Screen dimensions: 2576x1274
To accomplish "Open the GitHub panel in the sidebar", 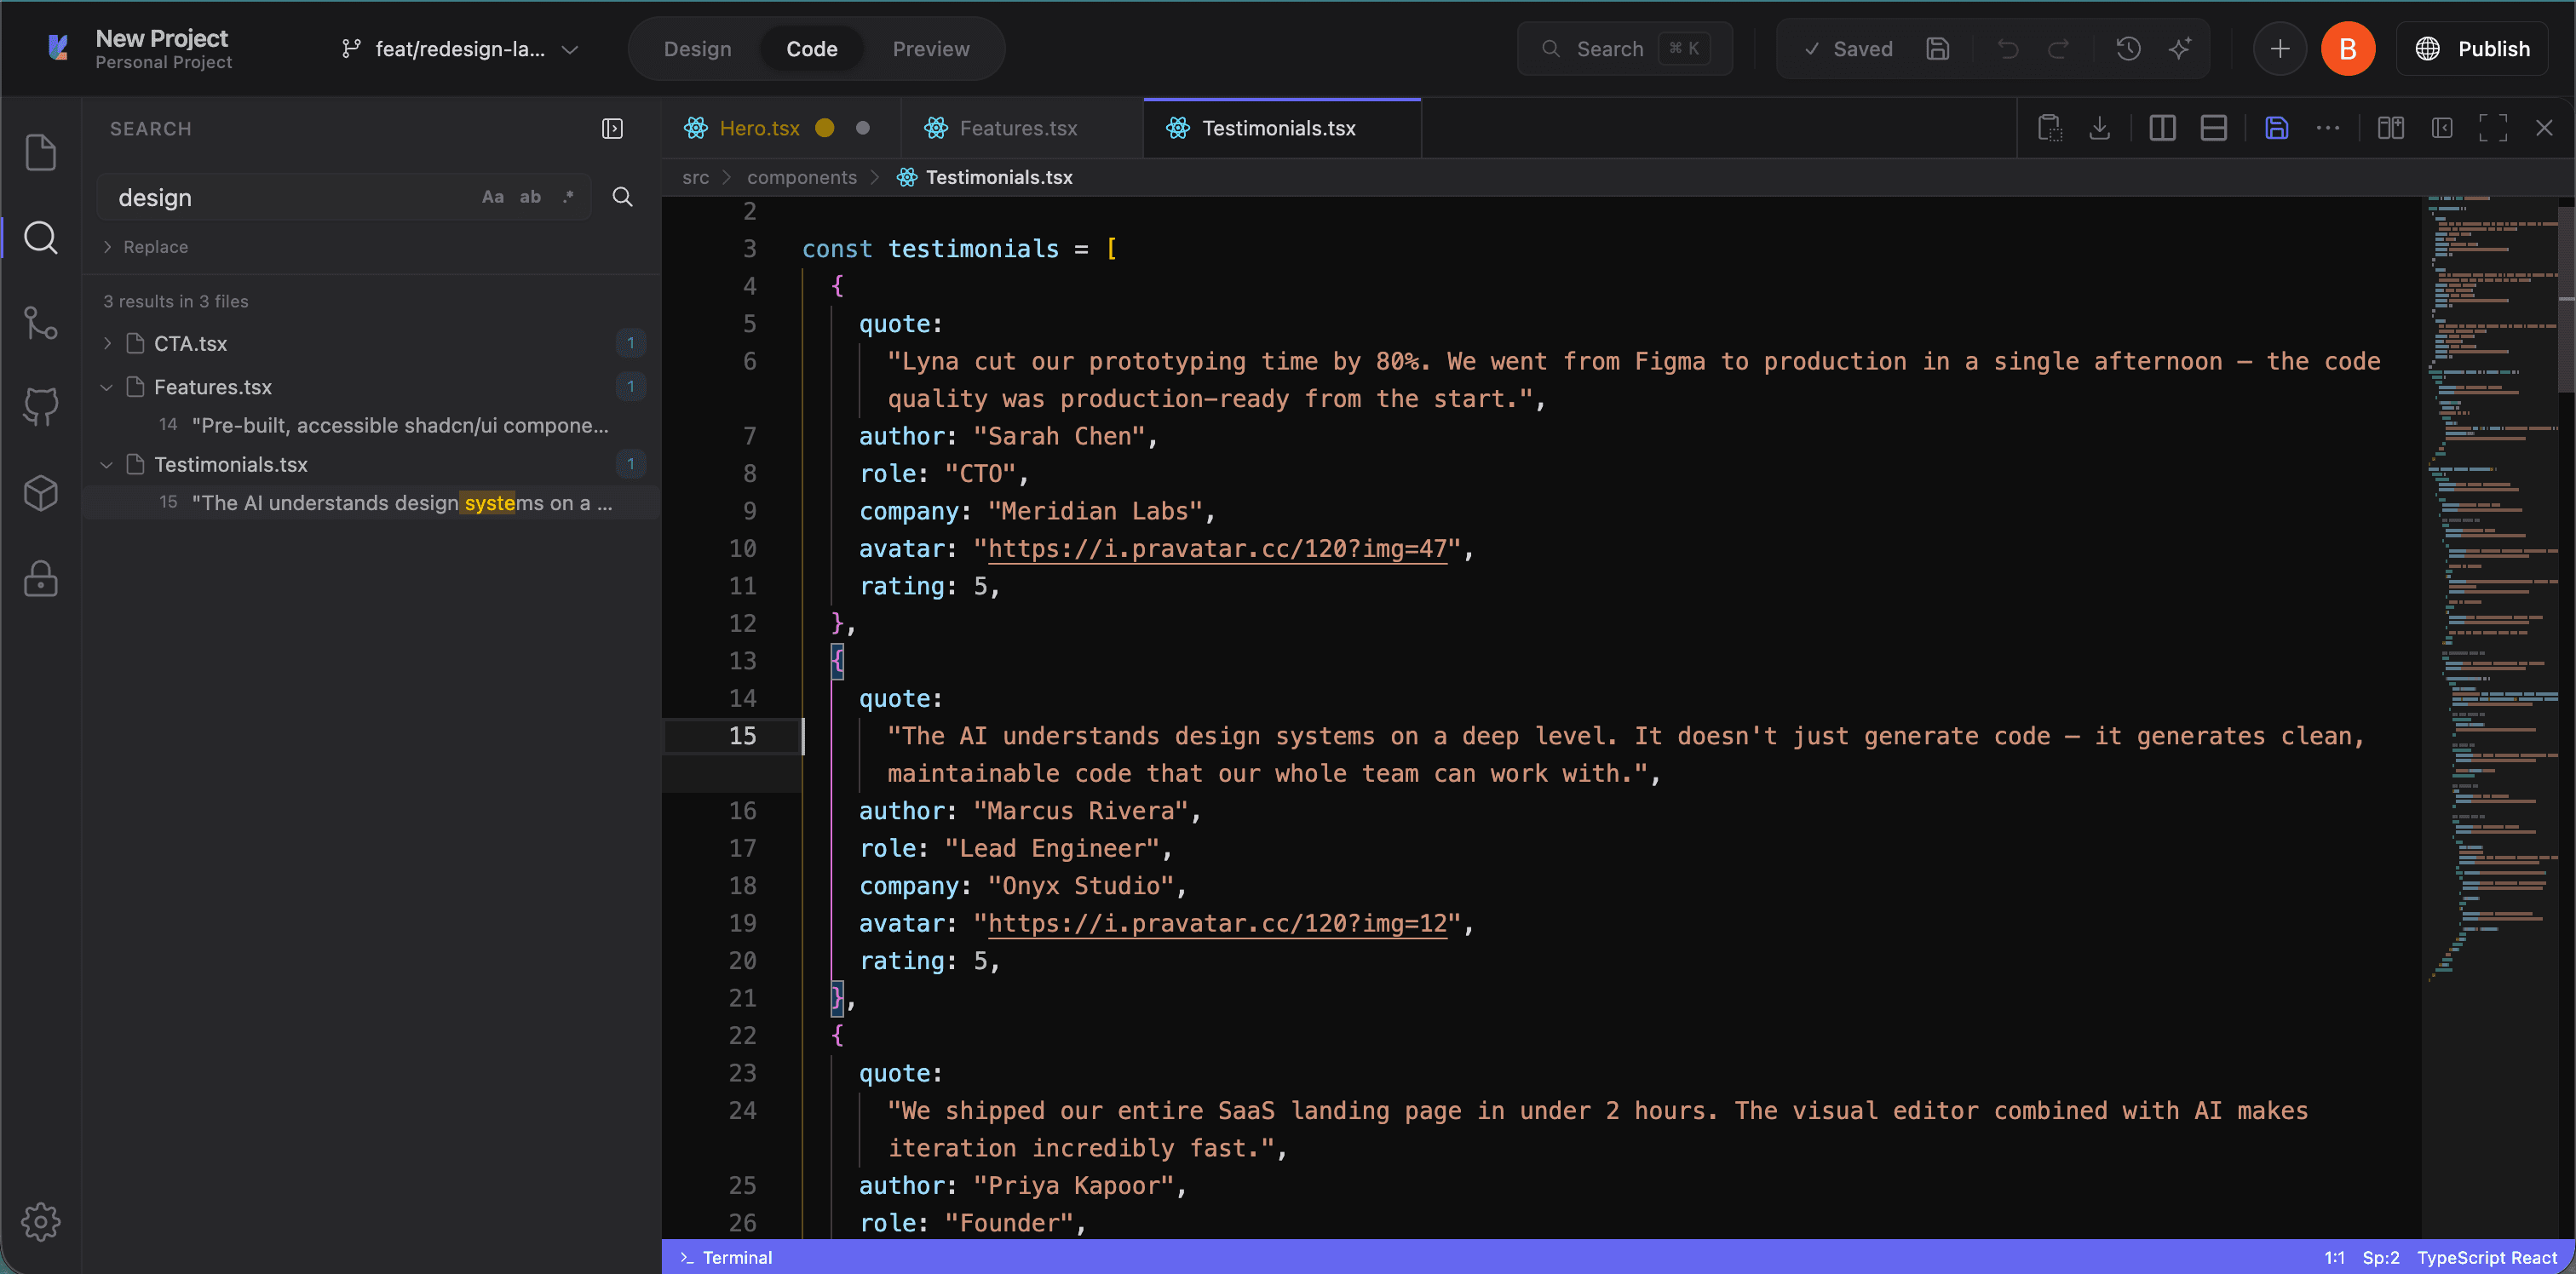I will [x=40, y=407].
